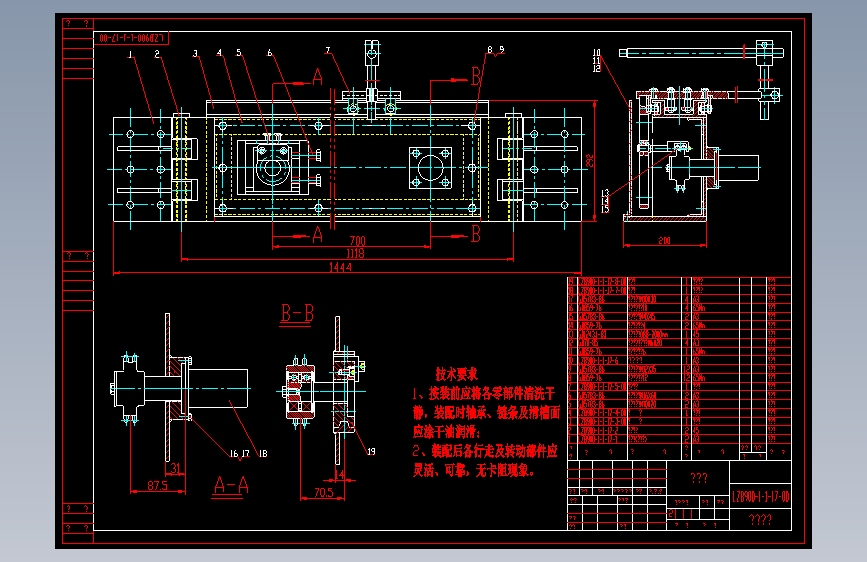Click the underlined B-B section title
Image resolution: width=867 pixels, height=562 pixels.
tap(297, 313)
